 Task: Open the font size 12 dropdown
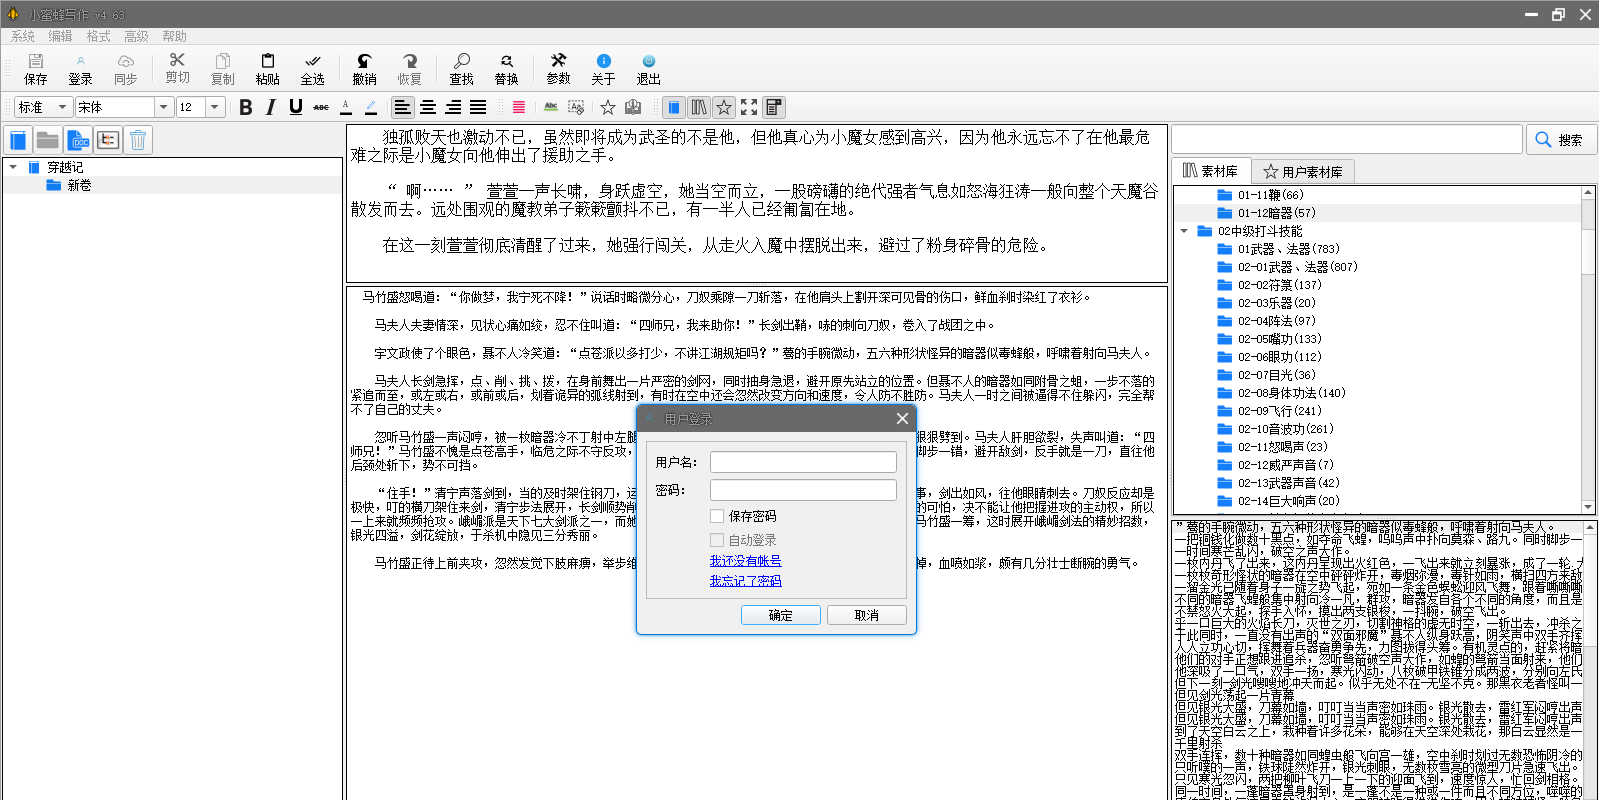(214, 107)
